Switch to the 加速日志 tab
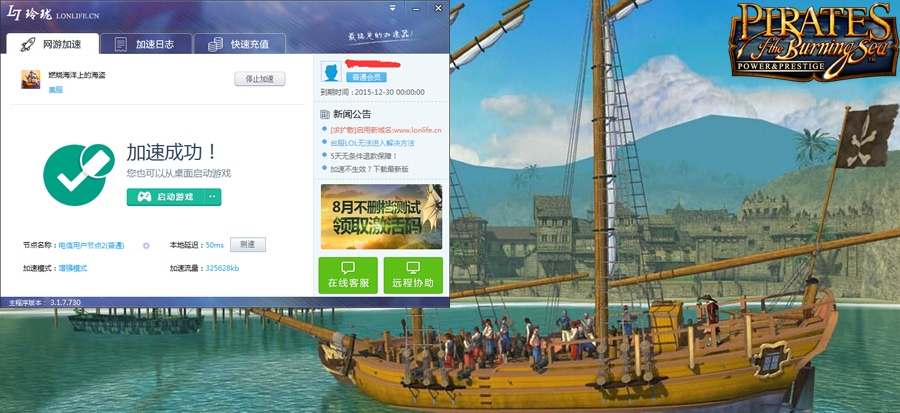Viewport: 900px width, 413px height. point(145,44)
